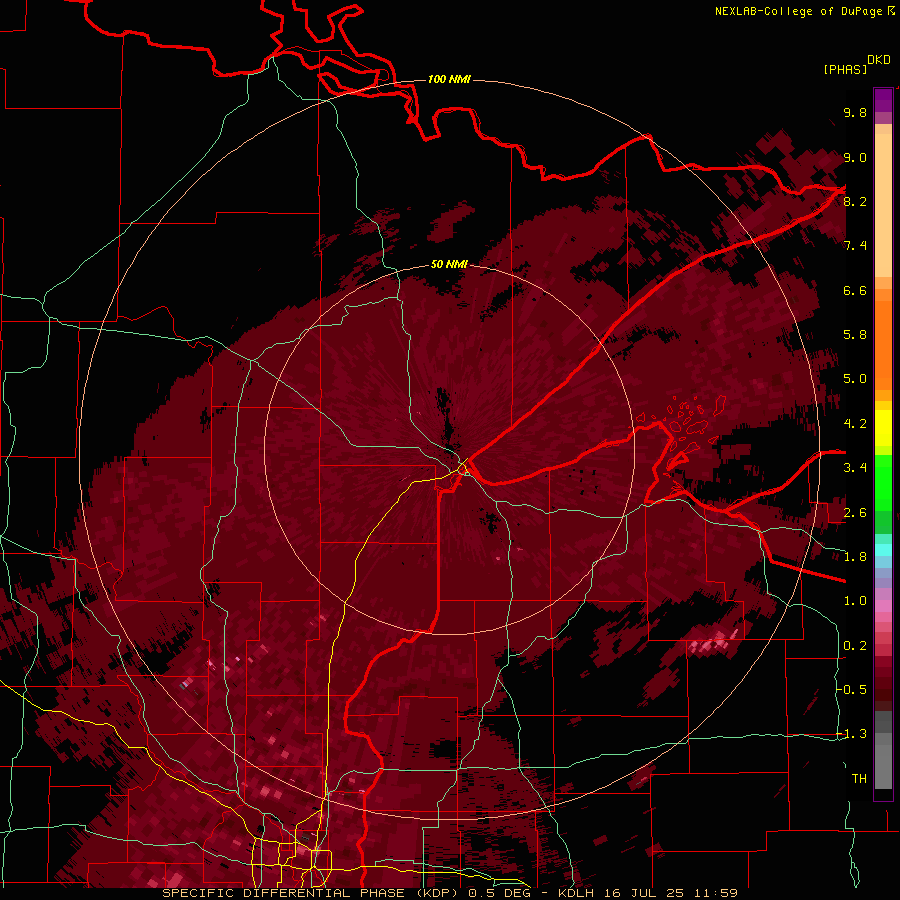This screenshot has height=900, width=900.
Task: Select the 5.0 scale value
Action: click(x=855, y=379)
